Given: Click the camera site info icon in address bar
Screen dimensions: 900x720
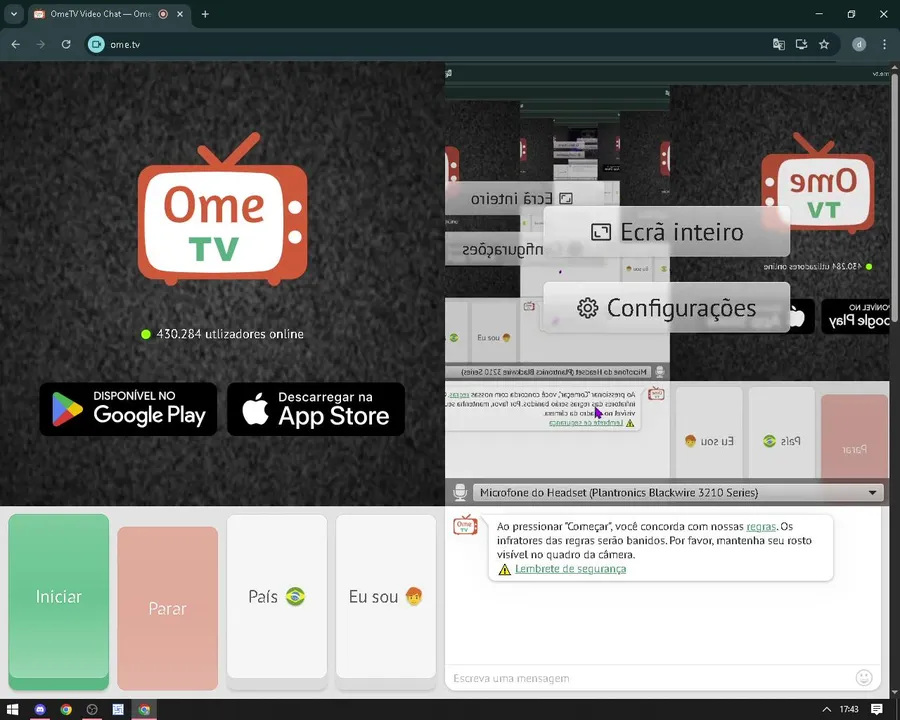Looking at the screenshot, I should tap(96, 44).
